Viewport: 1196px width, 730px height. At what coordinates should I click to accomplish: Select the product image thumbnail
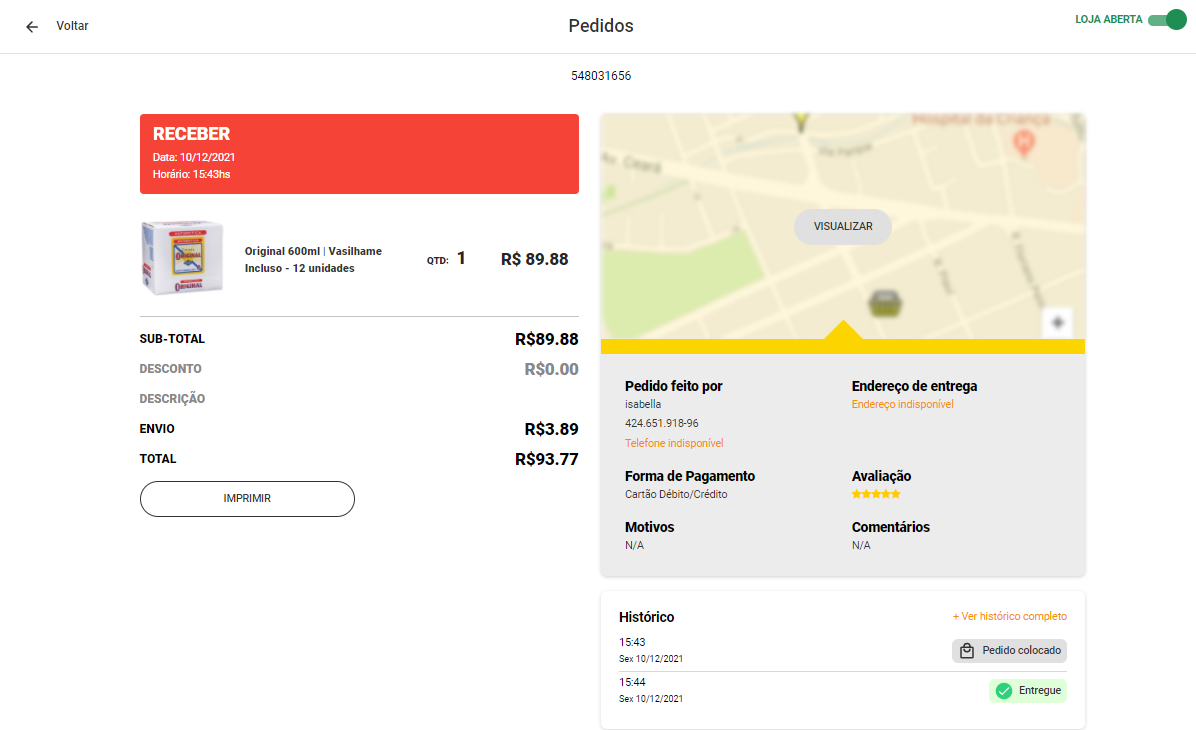pos(182,258)
